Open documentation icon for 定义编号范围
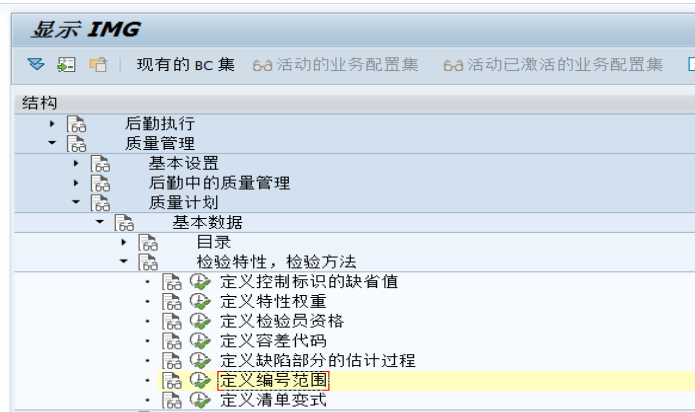695x412 pixels. (172, 381)
